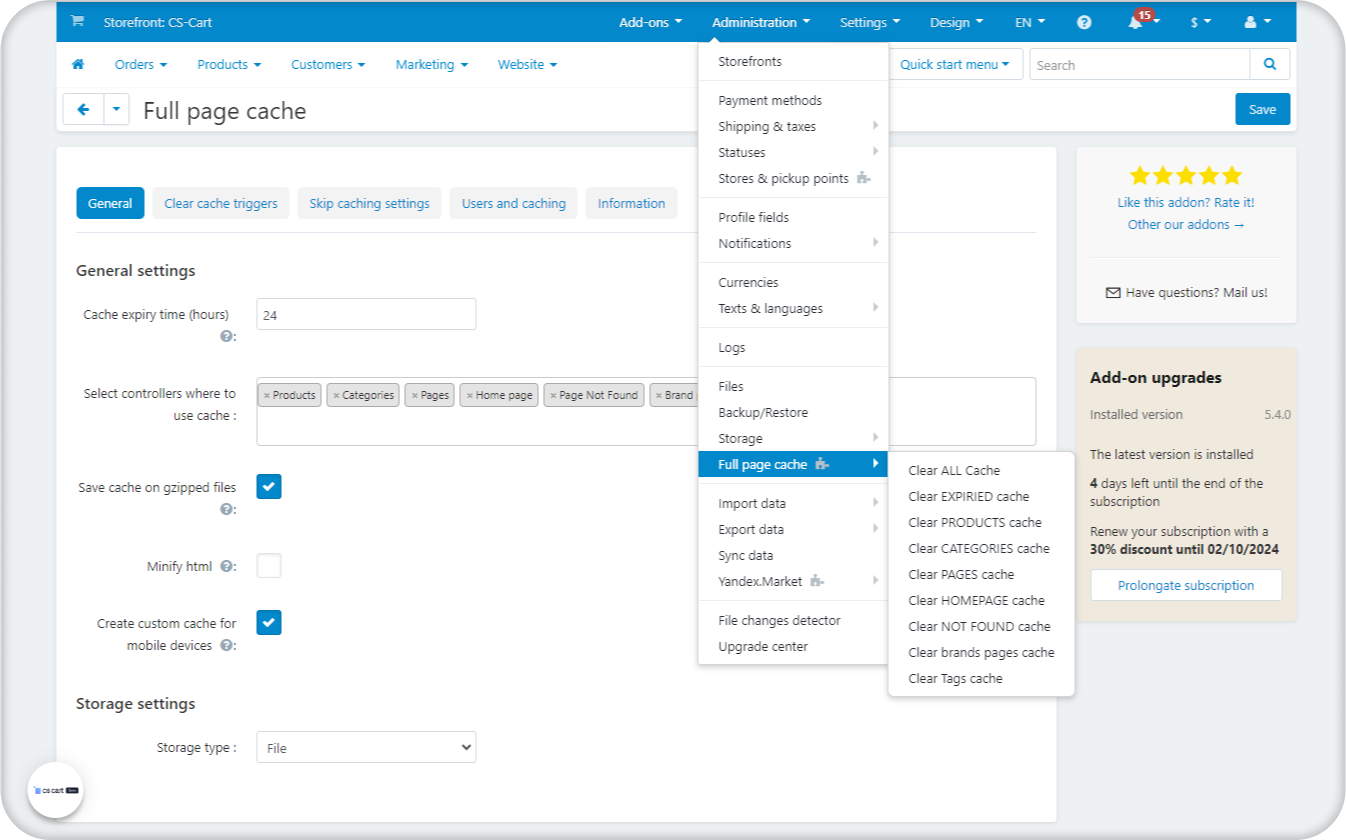
Task: Open the user account icon menu
Action: click(x=1258, y=22)
